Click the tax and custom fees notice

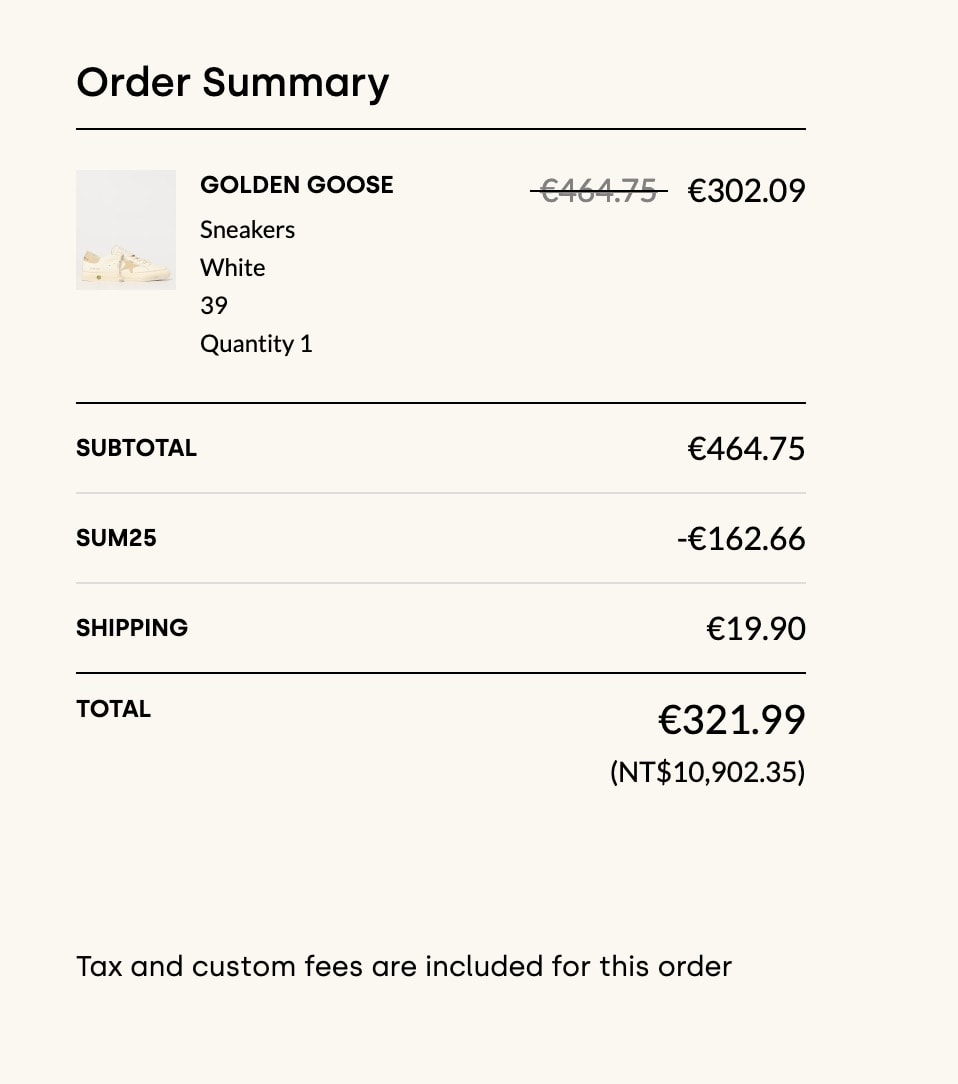(404, 966)
